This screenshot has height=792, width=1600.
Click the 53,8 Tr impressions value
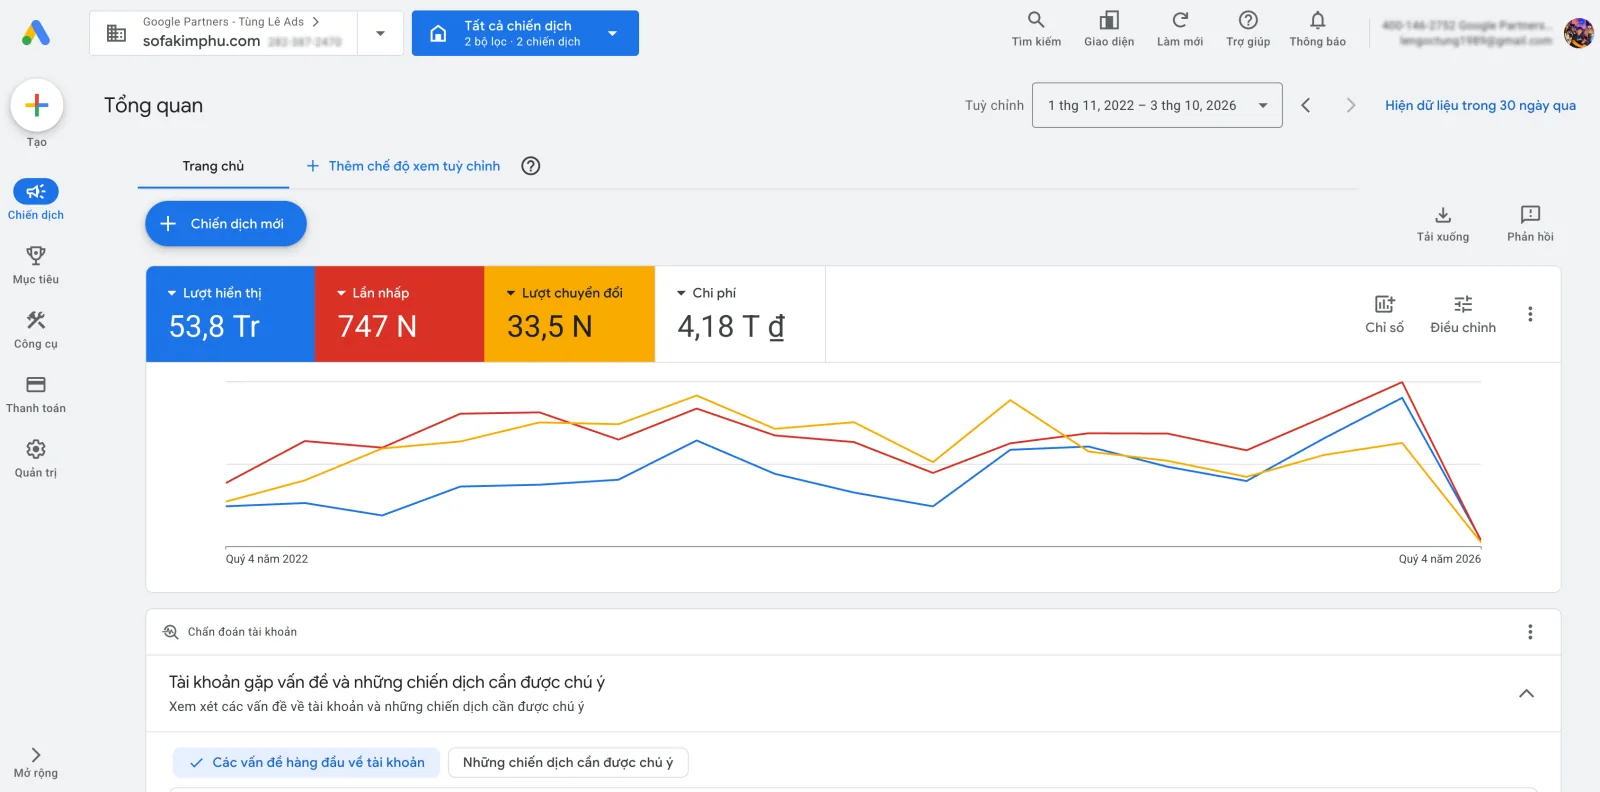pyautogui.click(x=214, y=327)
